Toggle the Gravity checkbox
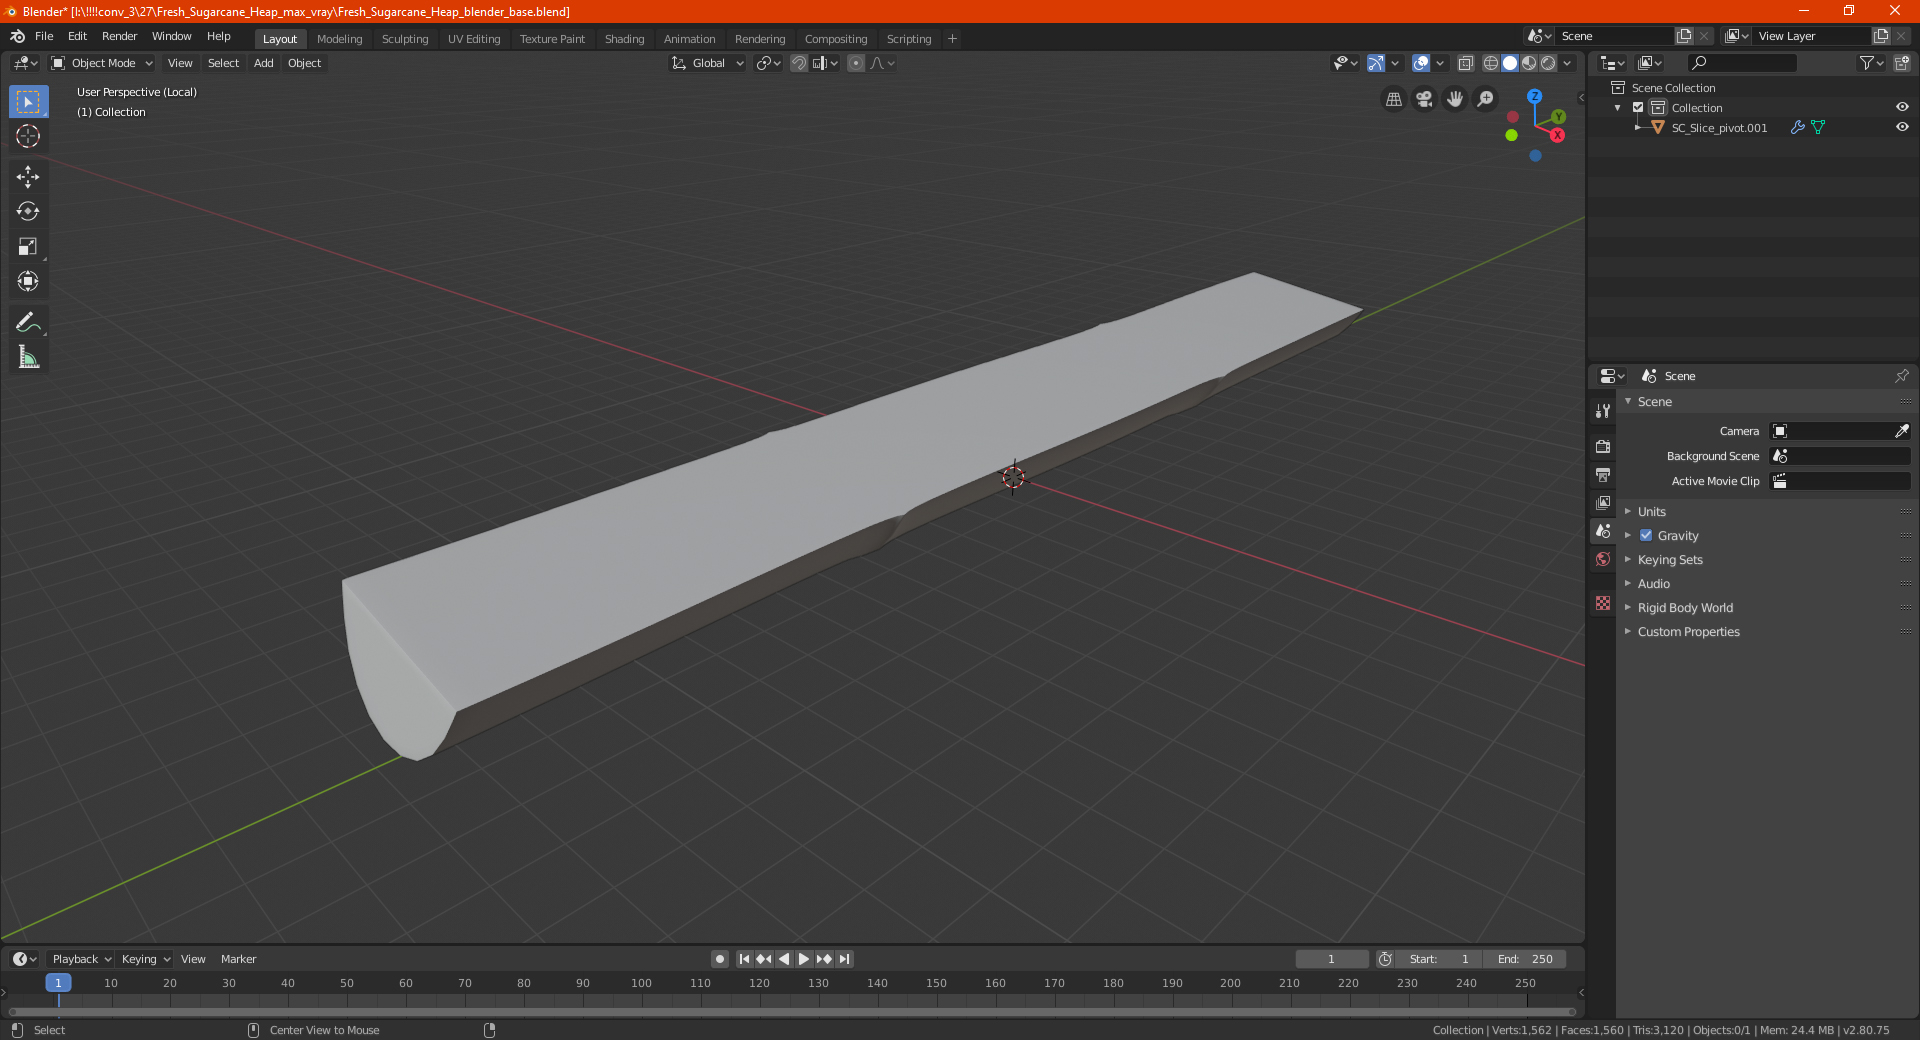The image size is (1920, 1040). [x=1646, y=535]
